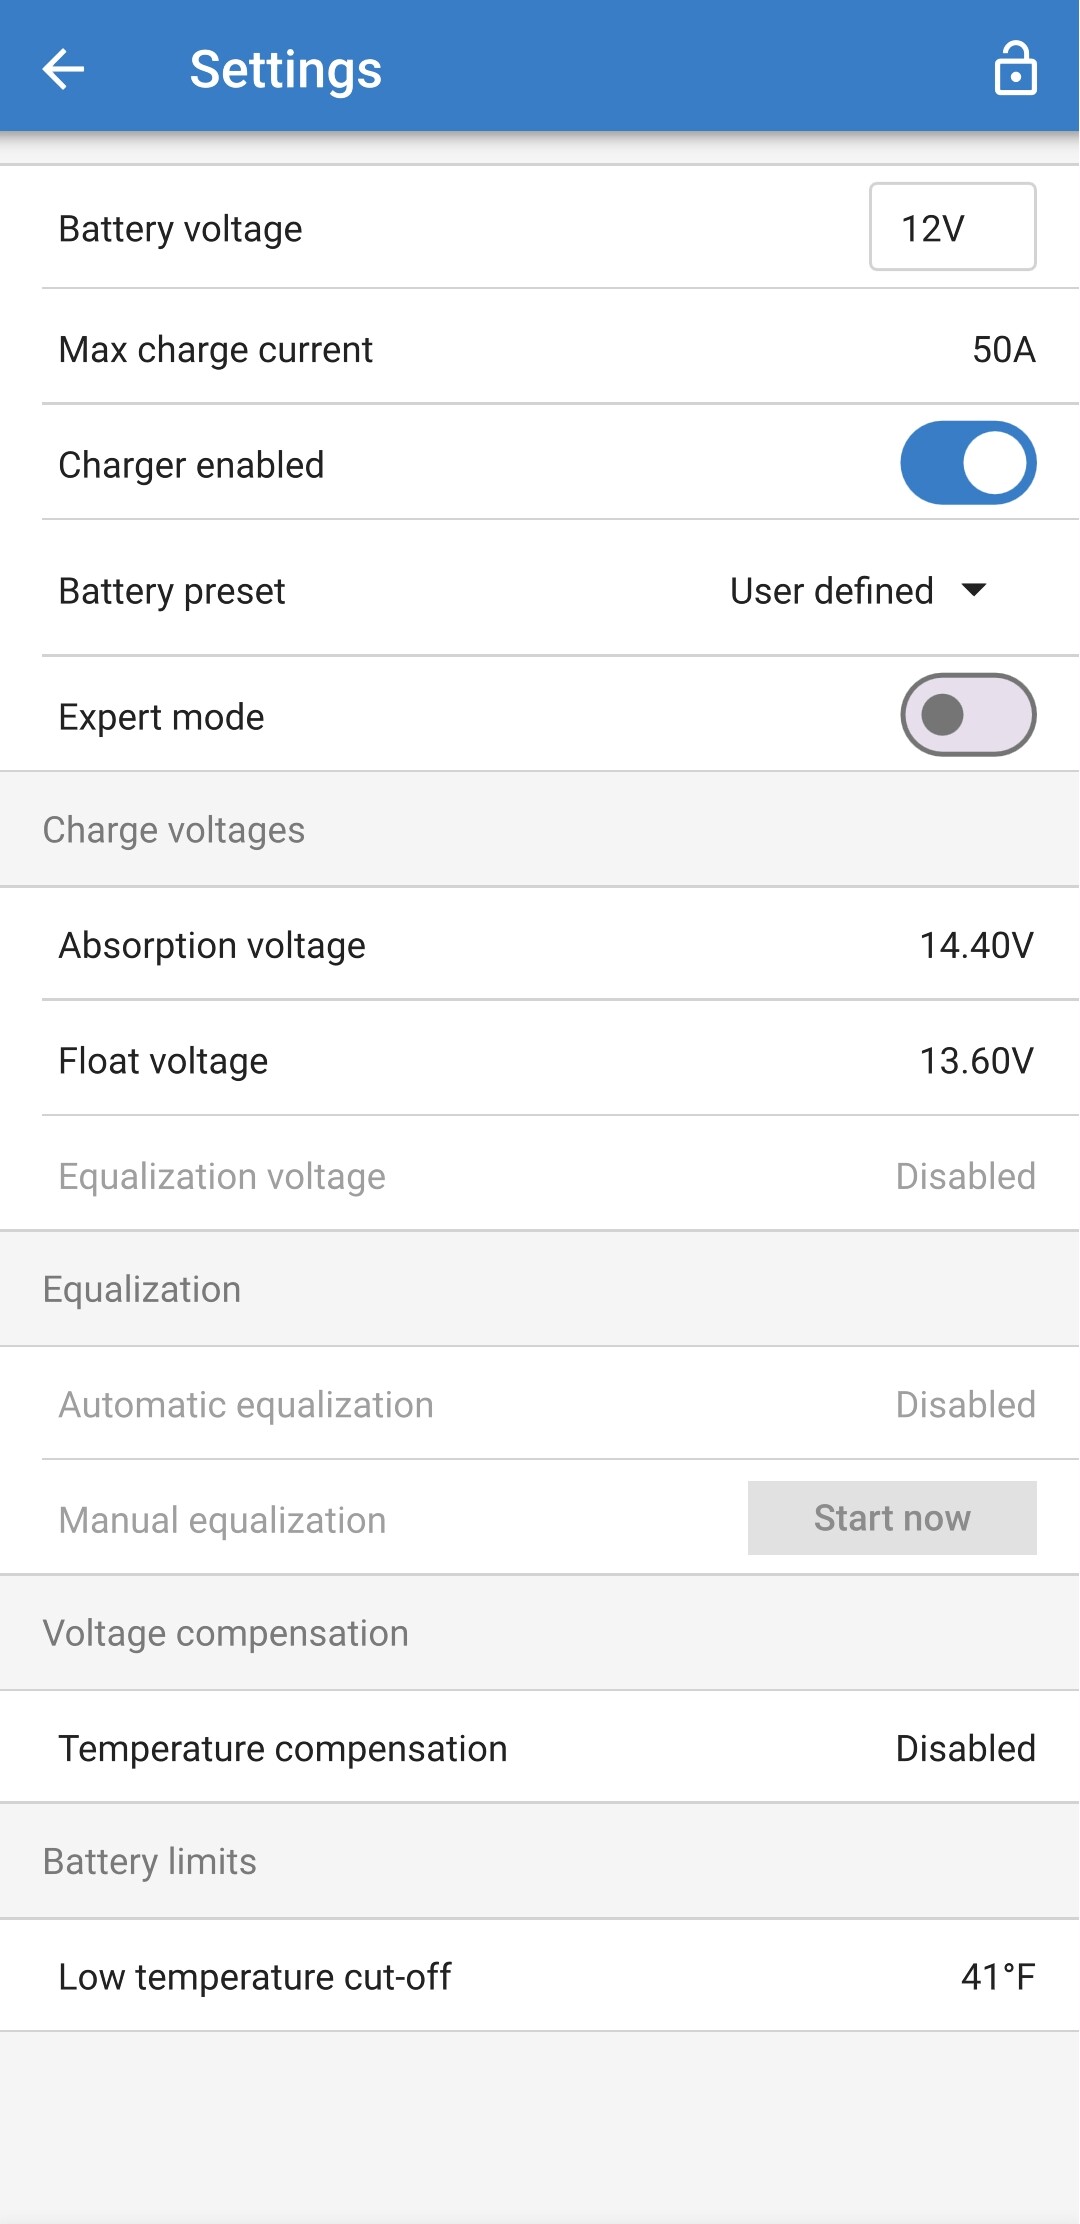Enable the Expert mode switch
The height and width of the screenshot is (2224, 1080).
tap(967, 715)
